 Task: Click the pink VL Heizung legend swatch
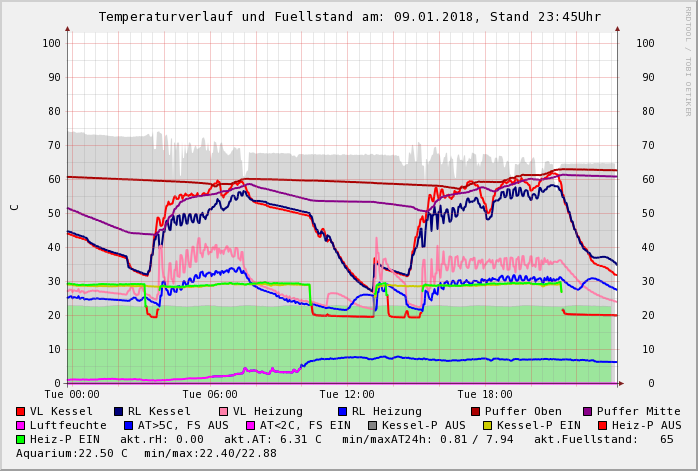pyautogui.click(x=223, y=411)
